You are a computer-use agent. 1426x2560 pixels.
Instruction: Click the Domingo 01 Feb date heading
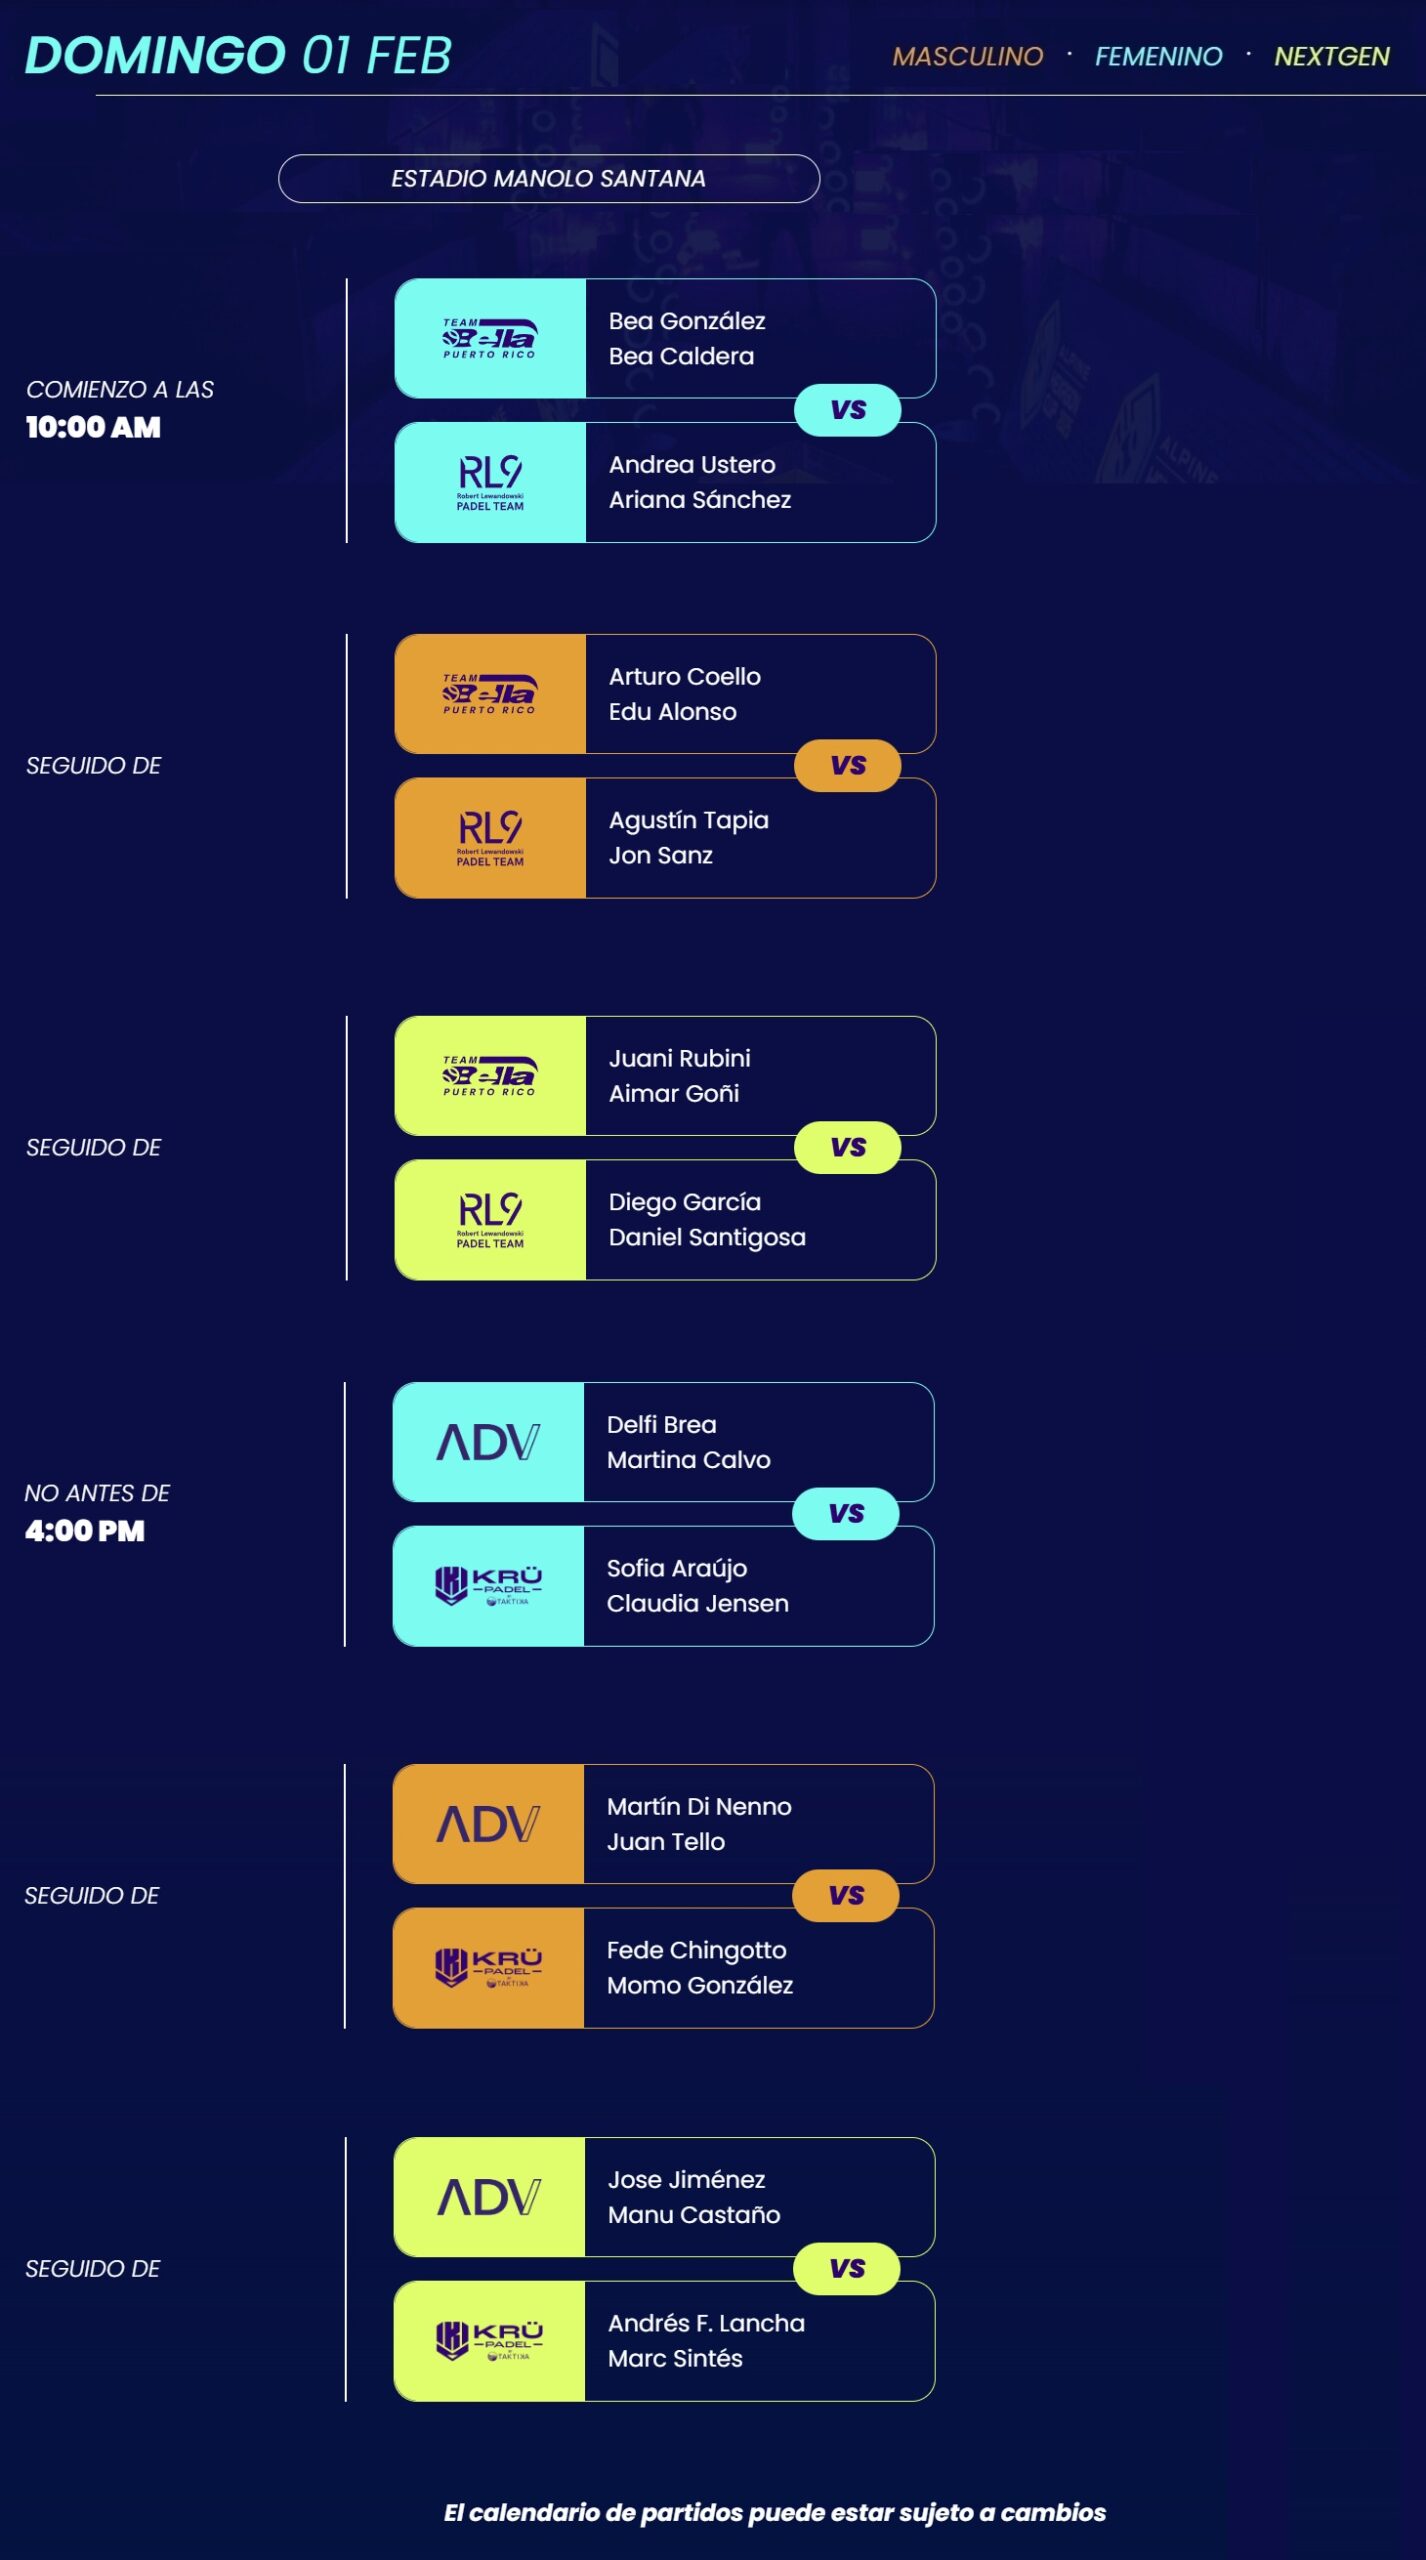click(238, 55)
